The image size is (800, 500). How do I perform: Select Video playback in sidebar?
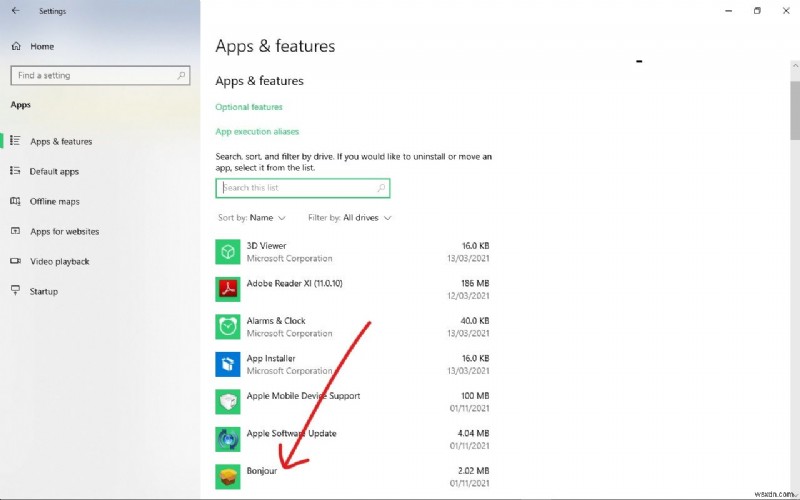(x=59, y=262)
